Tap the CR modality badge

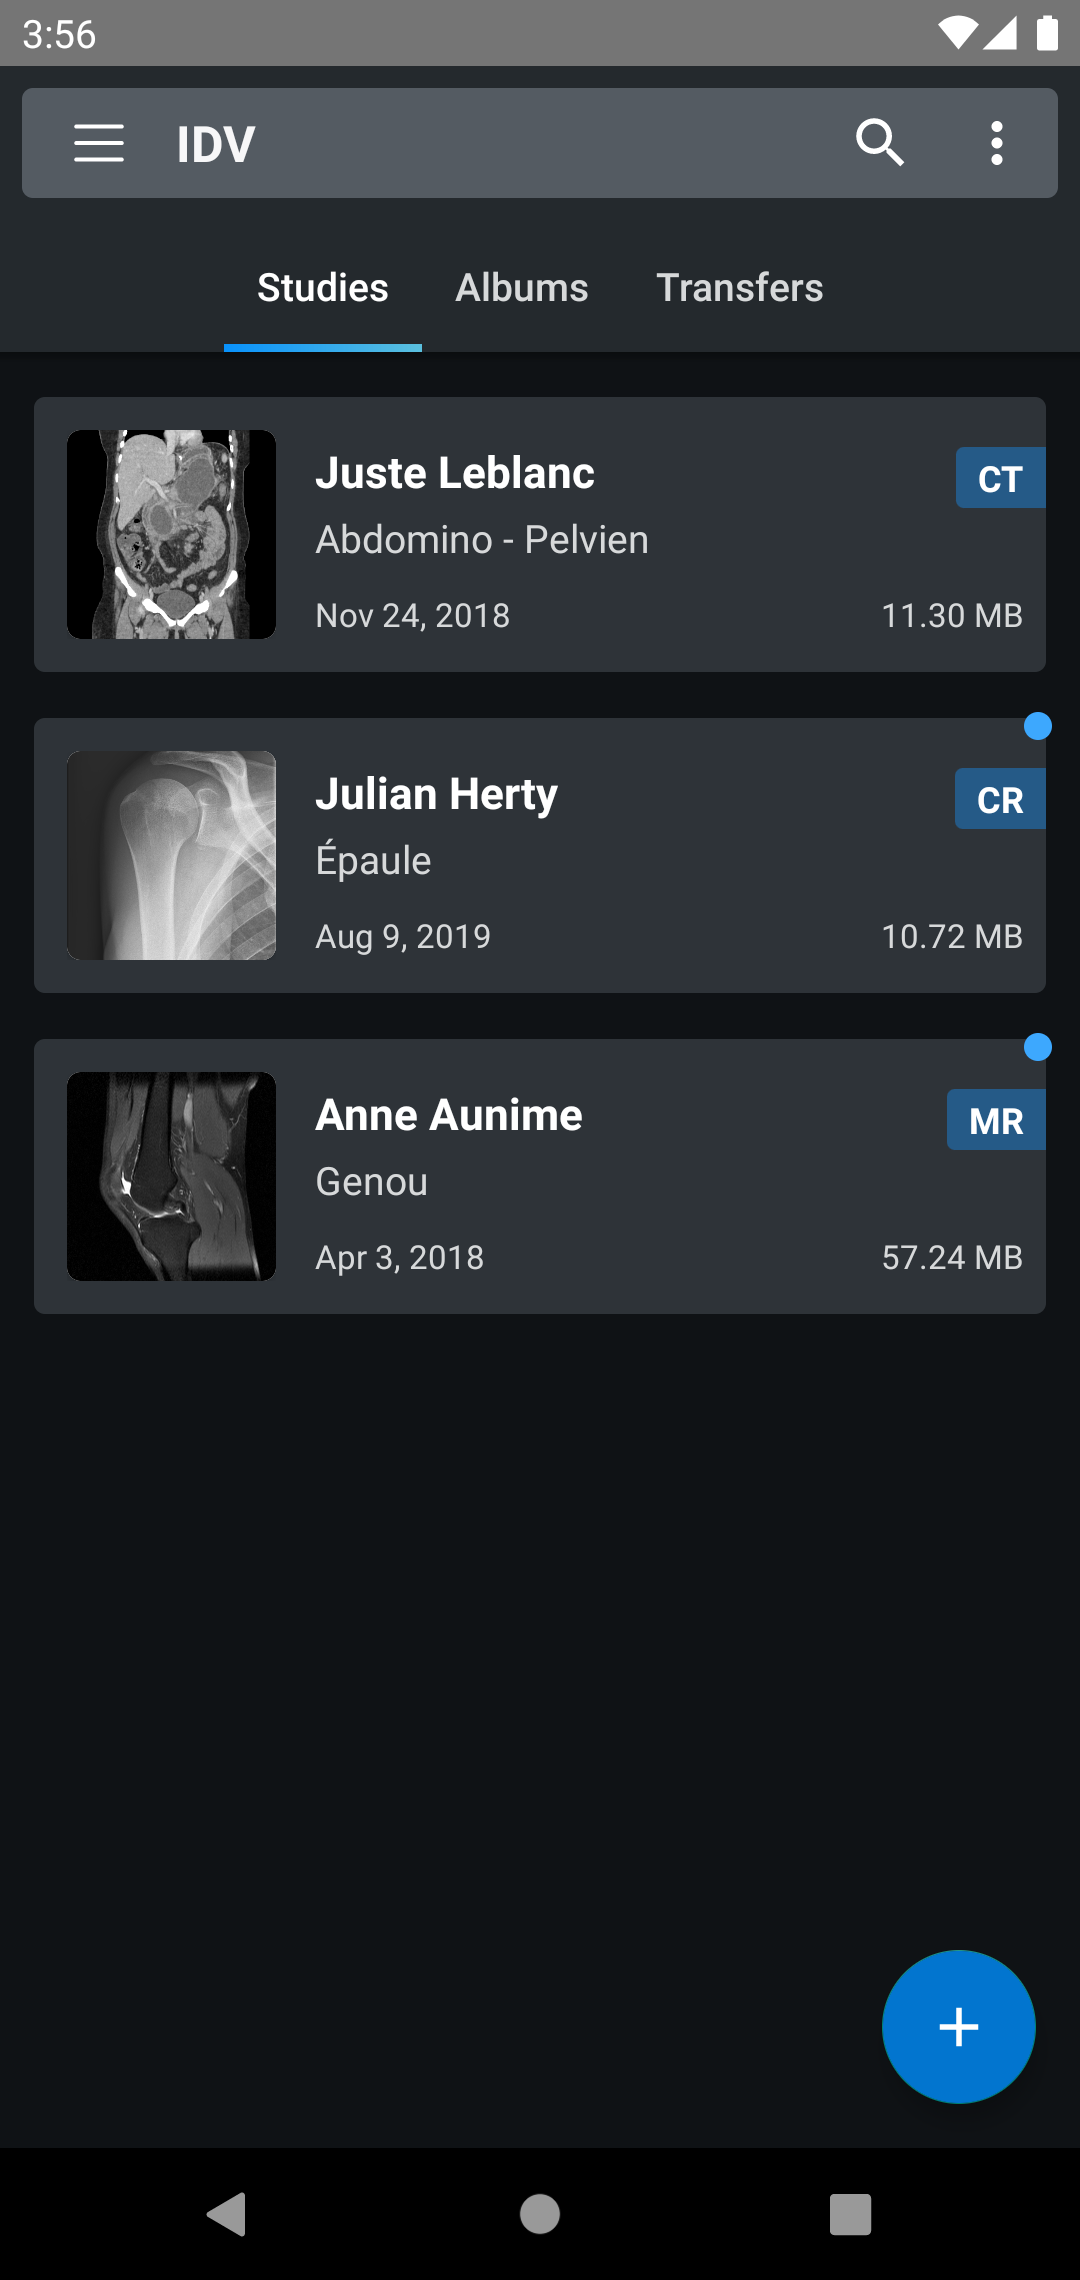click(1000, 799)
